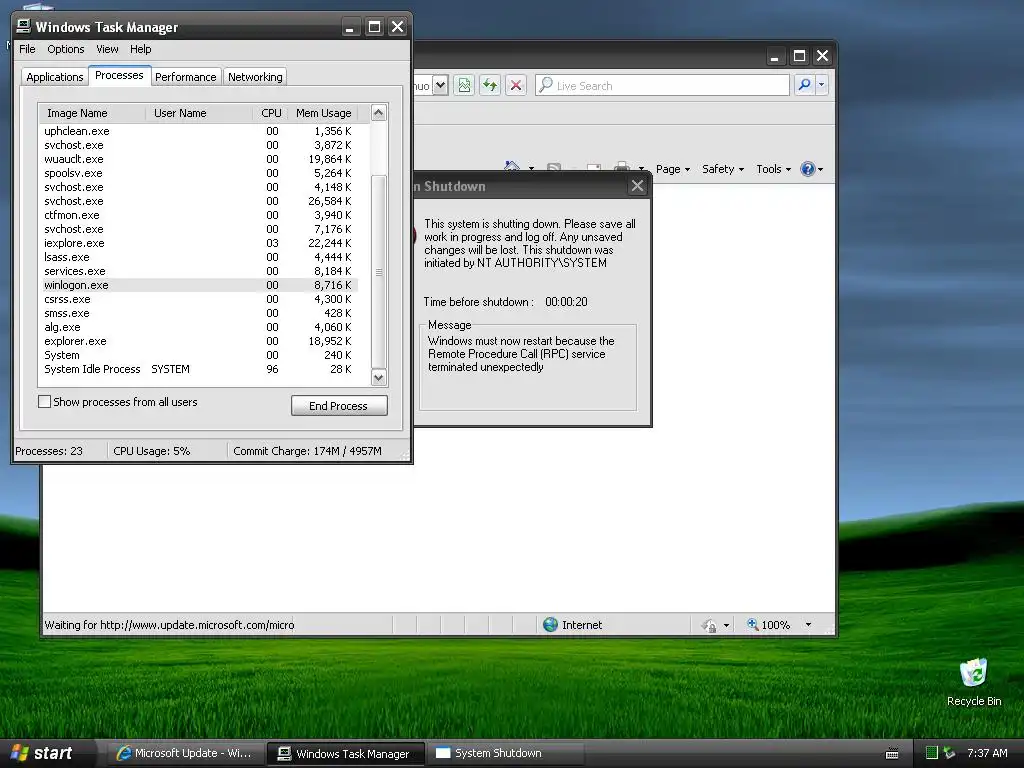This screenshot has width=1024, height=768.
Task: Open the search provider dropdown arrow
Action: [822, 85]
